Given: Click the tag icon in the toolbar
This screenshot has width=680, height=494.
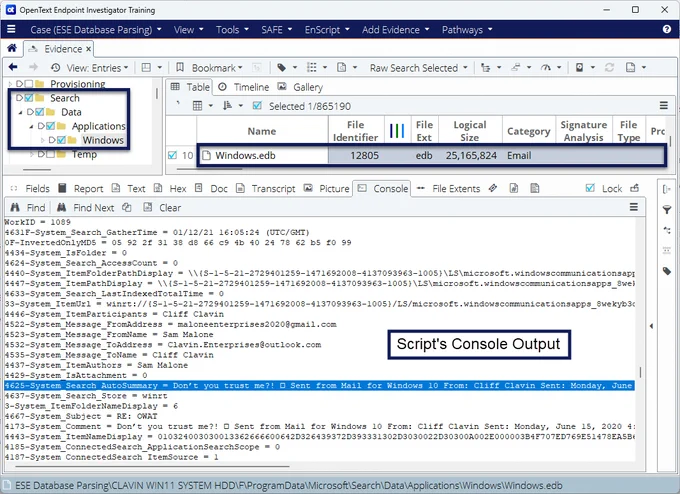Looking at the screenshot, I should pos(281,68).
